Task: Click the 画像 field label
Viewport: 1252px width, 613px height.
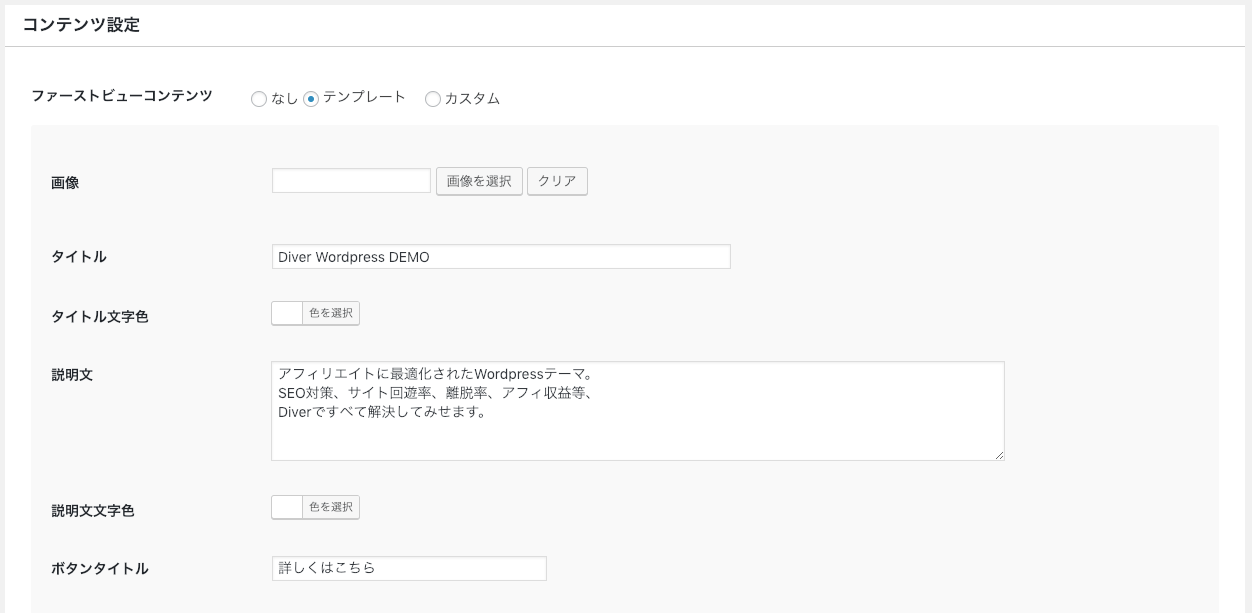Action: coord(65,183)
